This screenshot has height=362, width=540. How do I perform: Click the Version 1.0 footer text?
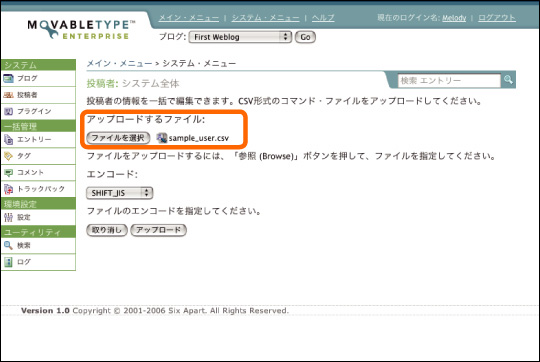tap(45, 311)
